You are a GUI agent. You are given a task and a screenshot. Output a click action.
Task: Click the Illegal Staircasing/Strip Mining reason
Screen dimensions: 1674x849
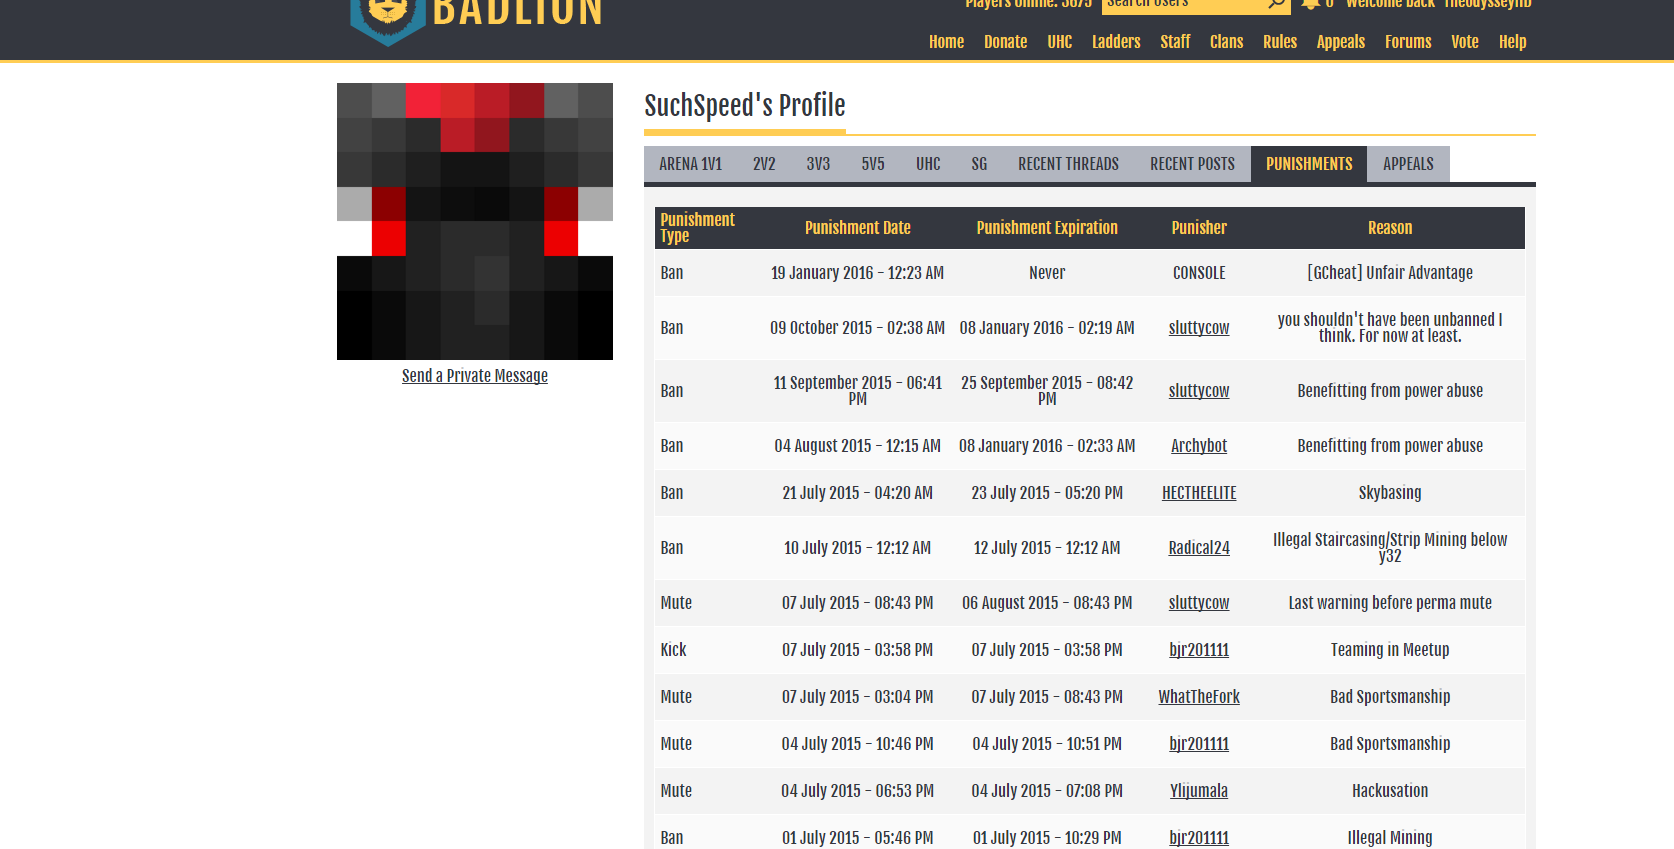pyautogui.click(x=1390, y=548)
